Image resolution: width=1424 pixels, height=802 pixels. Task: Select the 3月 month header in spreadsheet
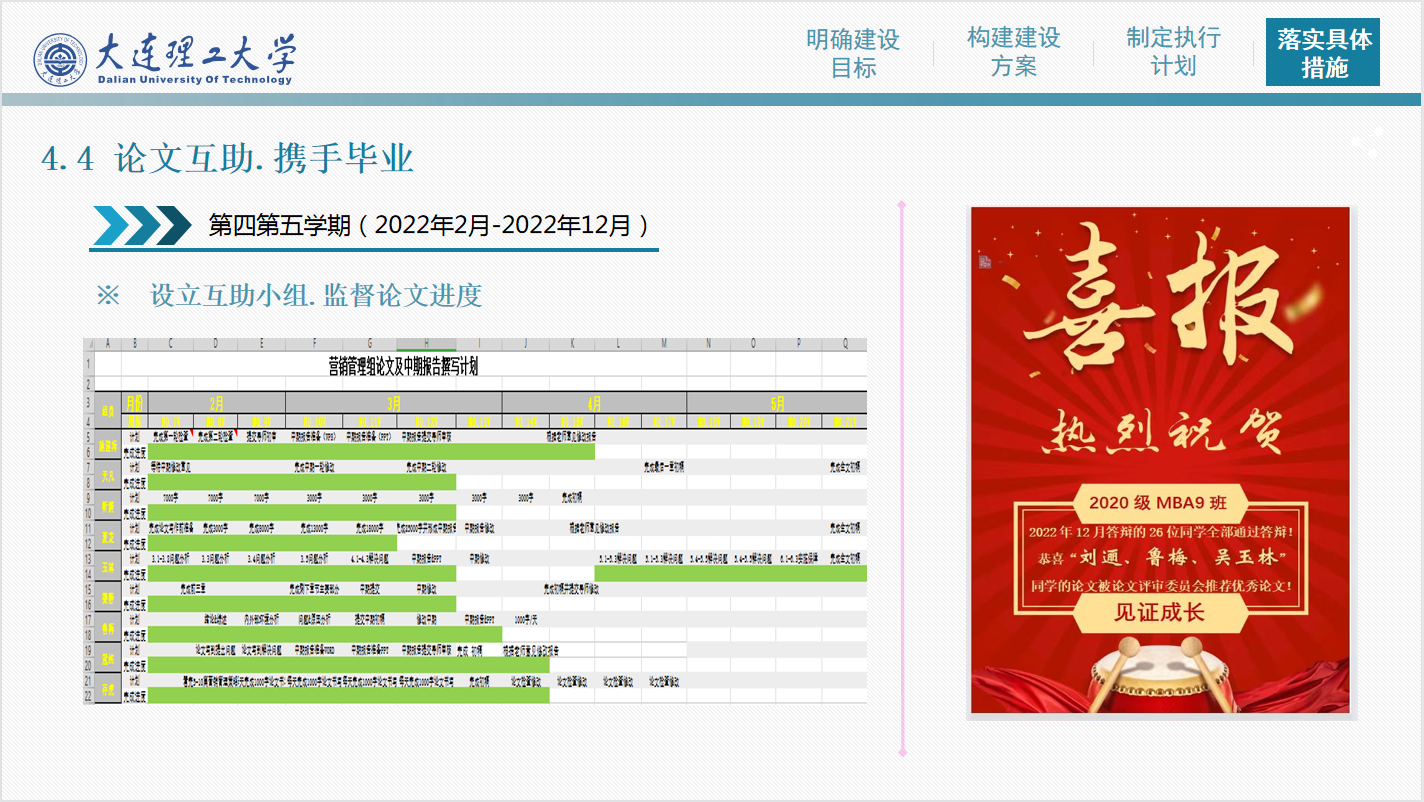coord(394,403)
